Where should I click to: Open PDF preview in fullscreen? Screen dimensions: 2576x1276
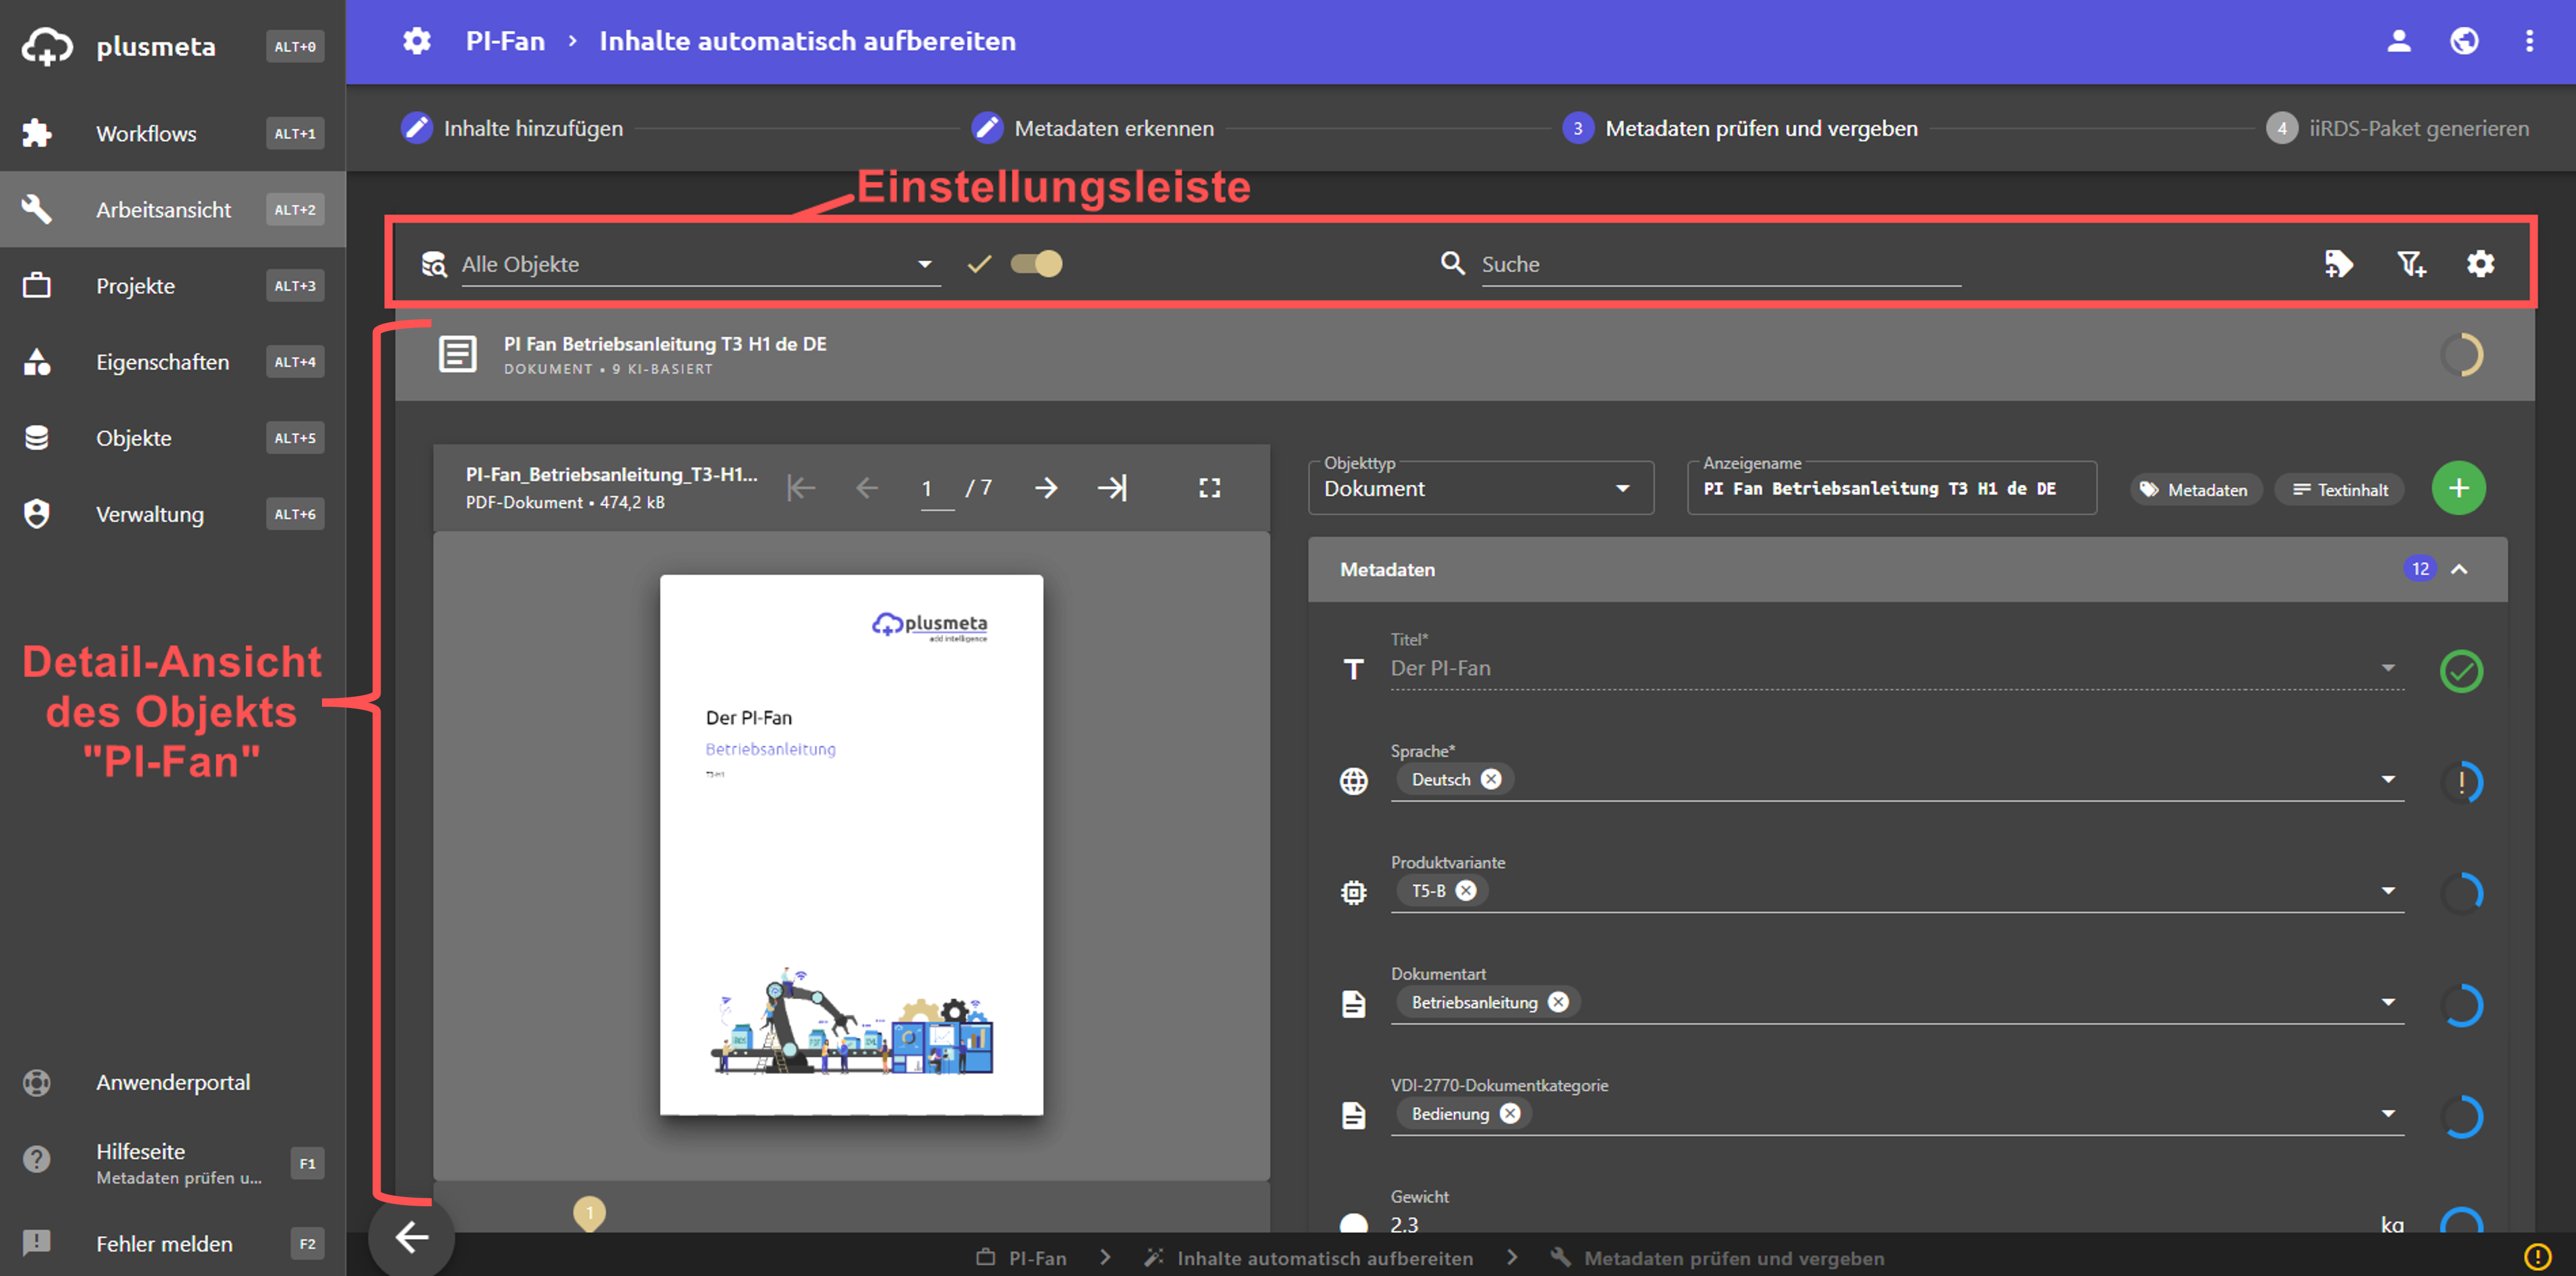[x=1210, y=488]
